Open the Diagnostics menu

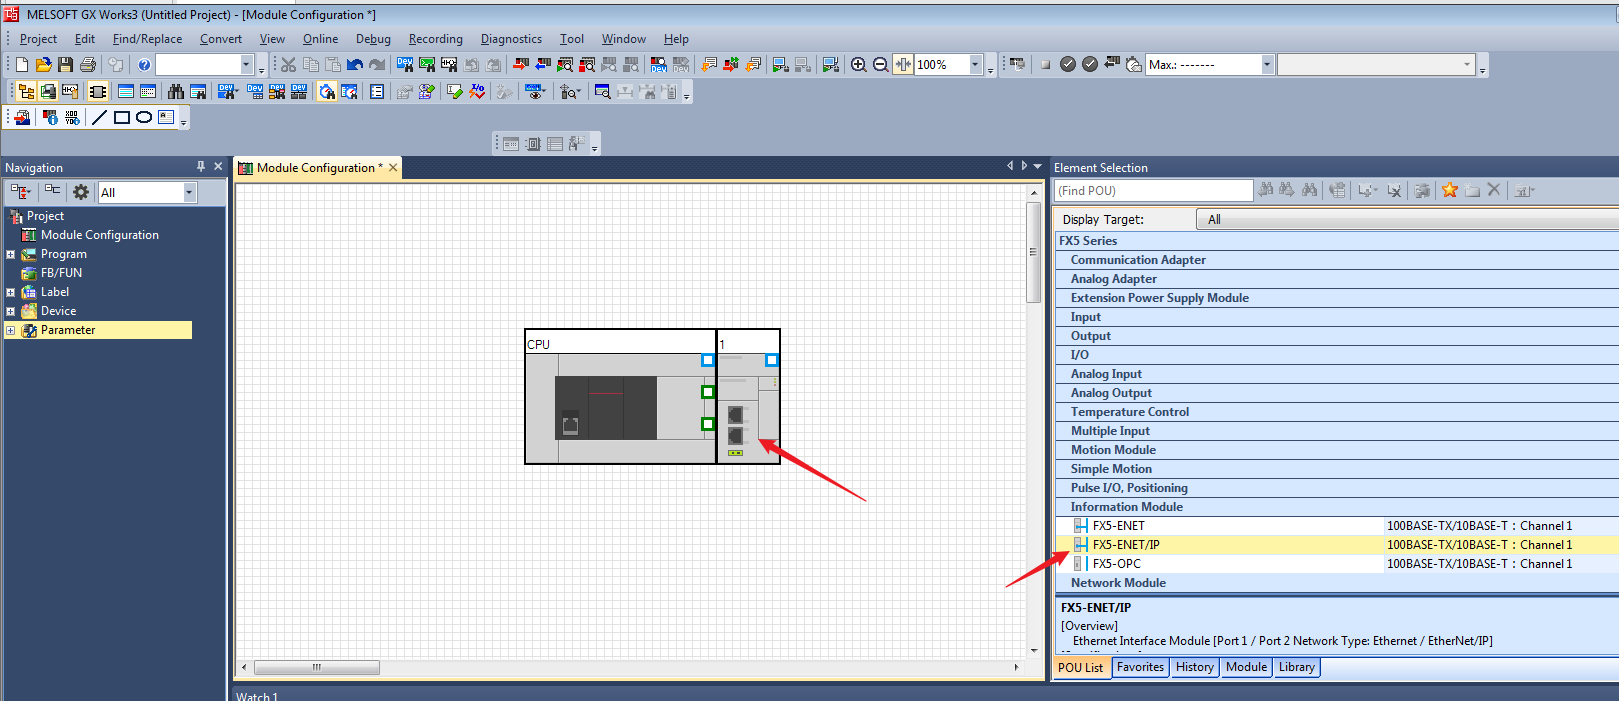[510, 39]
